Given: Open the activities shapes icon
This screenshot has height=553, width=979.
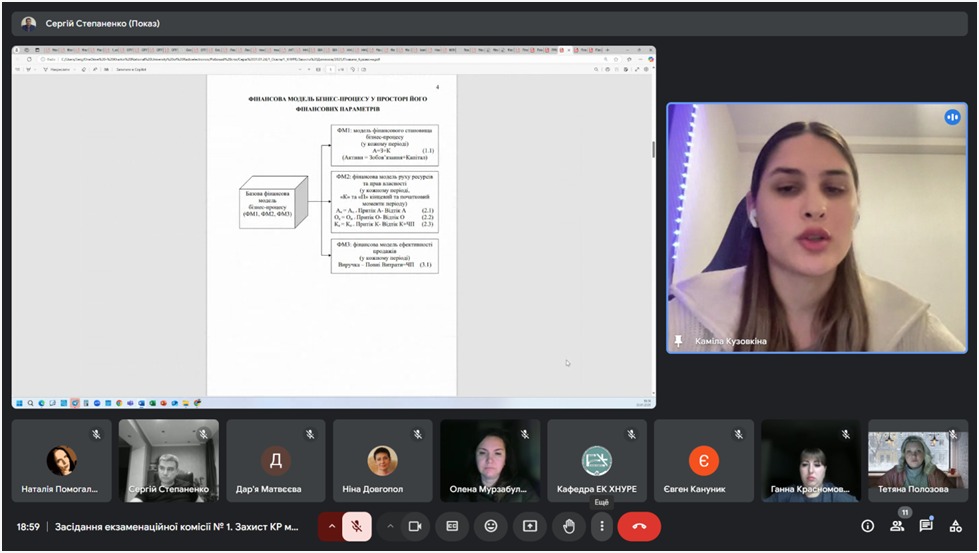Looking at the screenshot, I should (956, 526).
